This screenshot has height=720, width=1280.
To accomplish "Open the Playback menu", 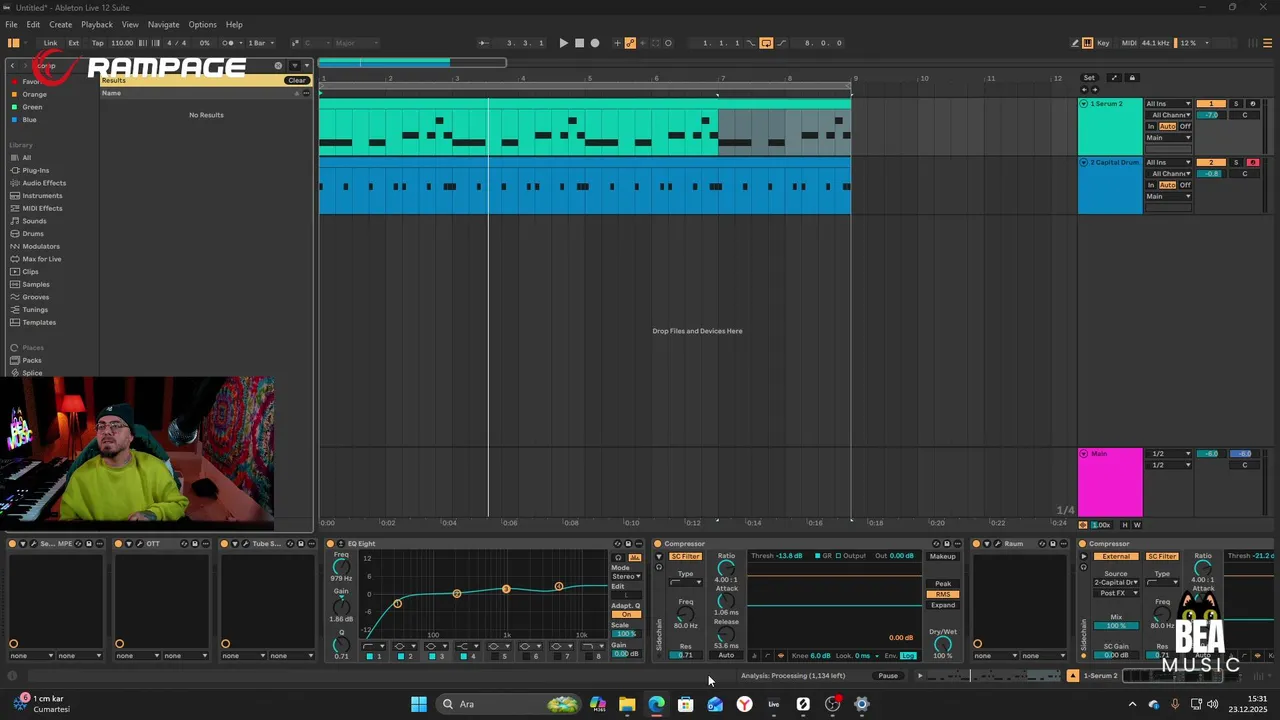I will [x=97, y=24].
